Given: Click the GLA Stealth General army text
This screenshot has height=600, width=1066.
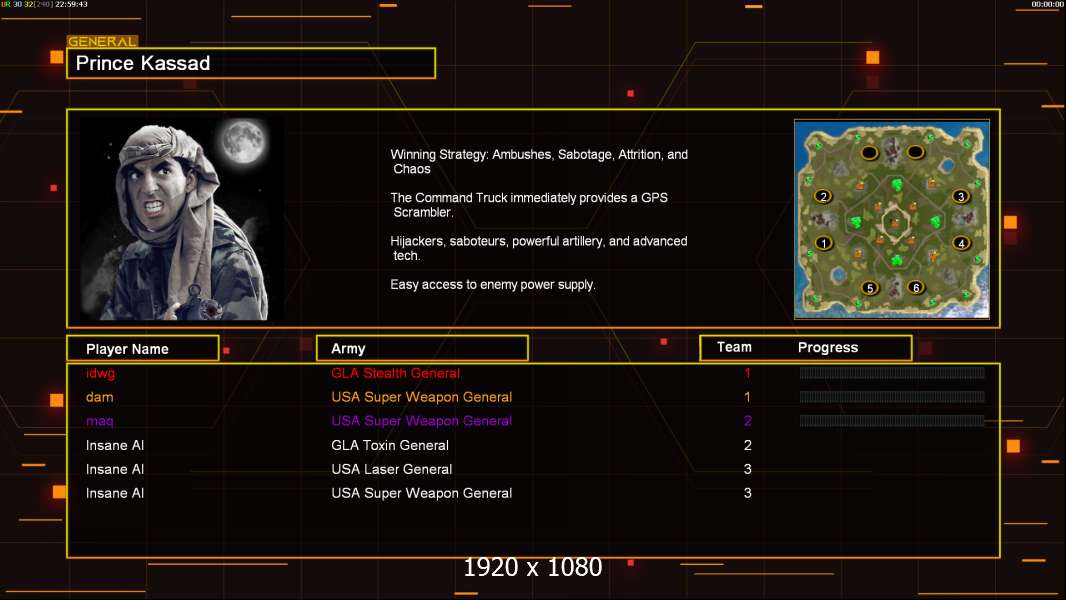Looking at the screenshot, I should pos(396,373).
